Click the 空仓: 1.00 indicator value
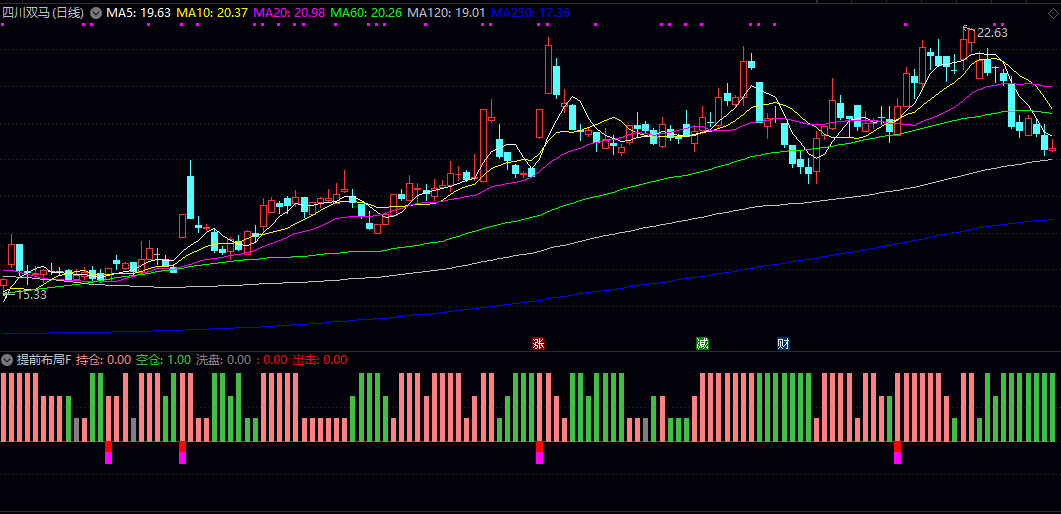 163,360
